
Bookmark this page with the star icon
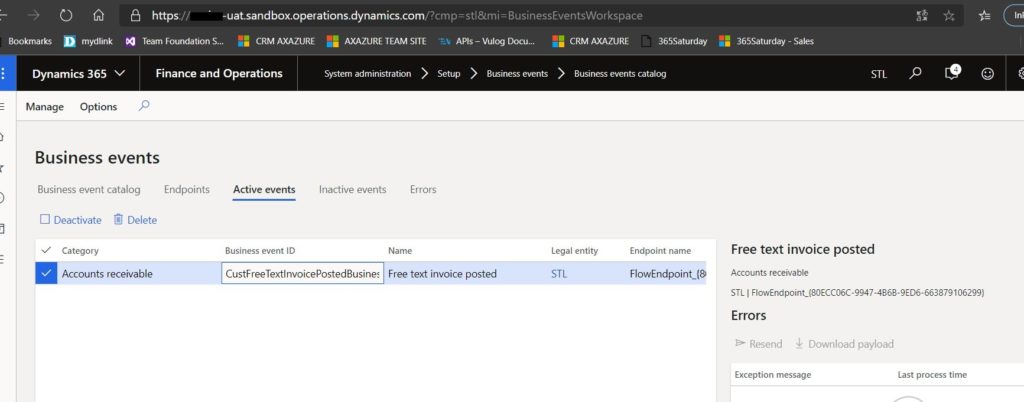949,16
